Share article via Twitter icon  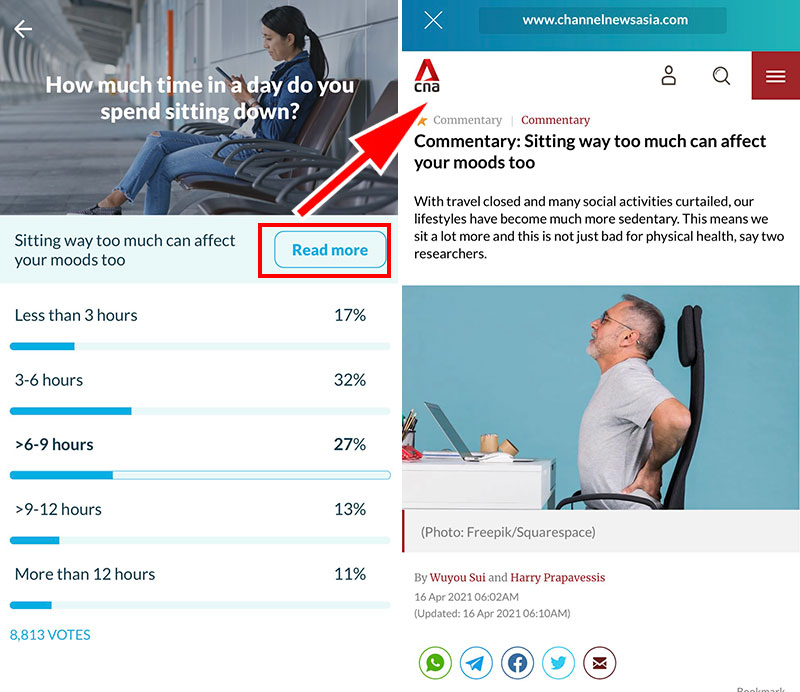point(558,663)
